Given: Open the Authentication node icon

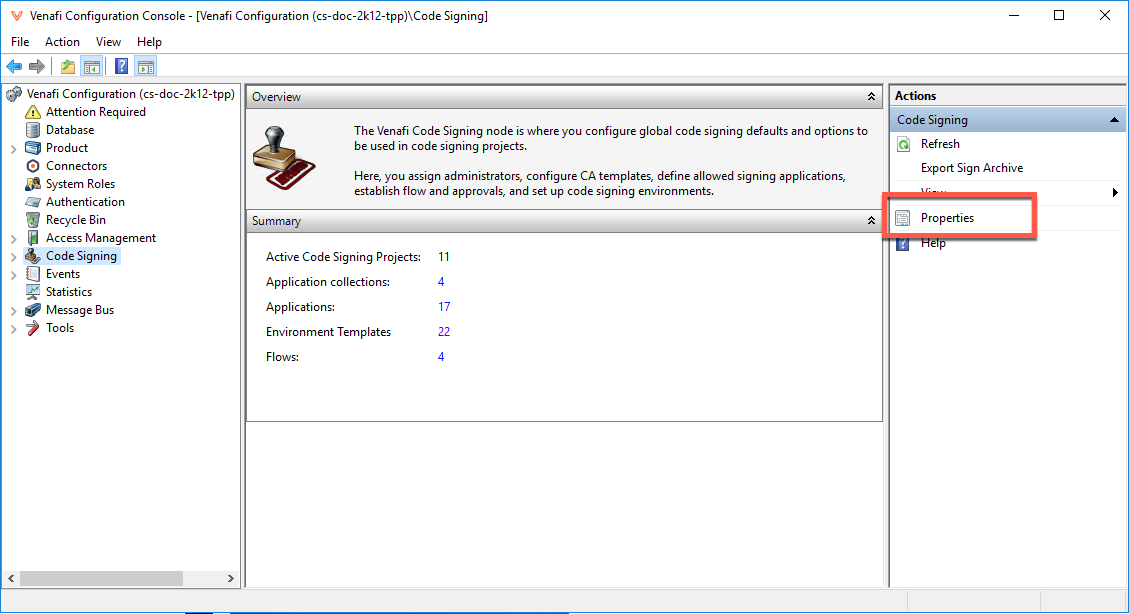Looking at the screenshot, I should click(32, 202).
